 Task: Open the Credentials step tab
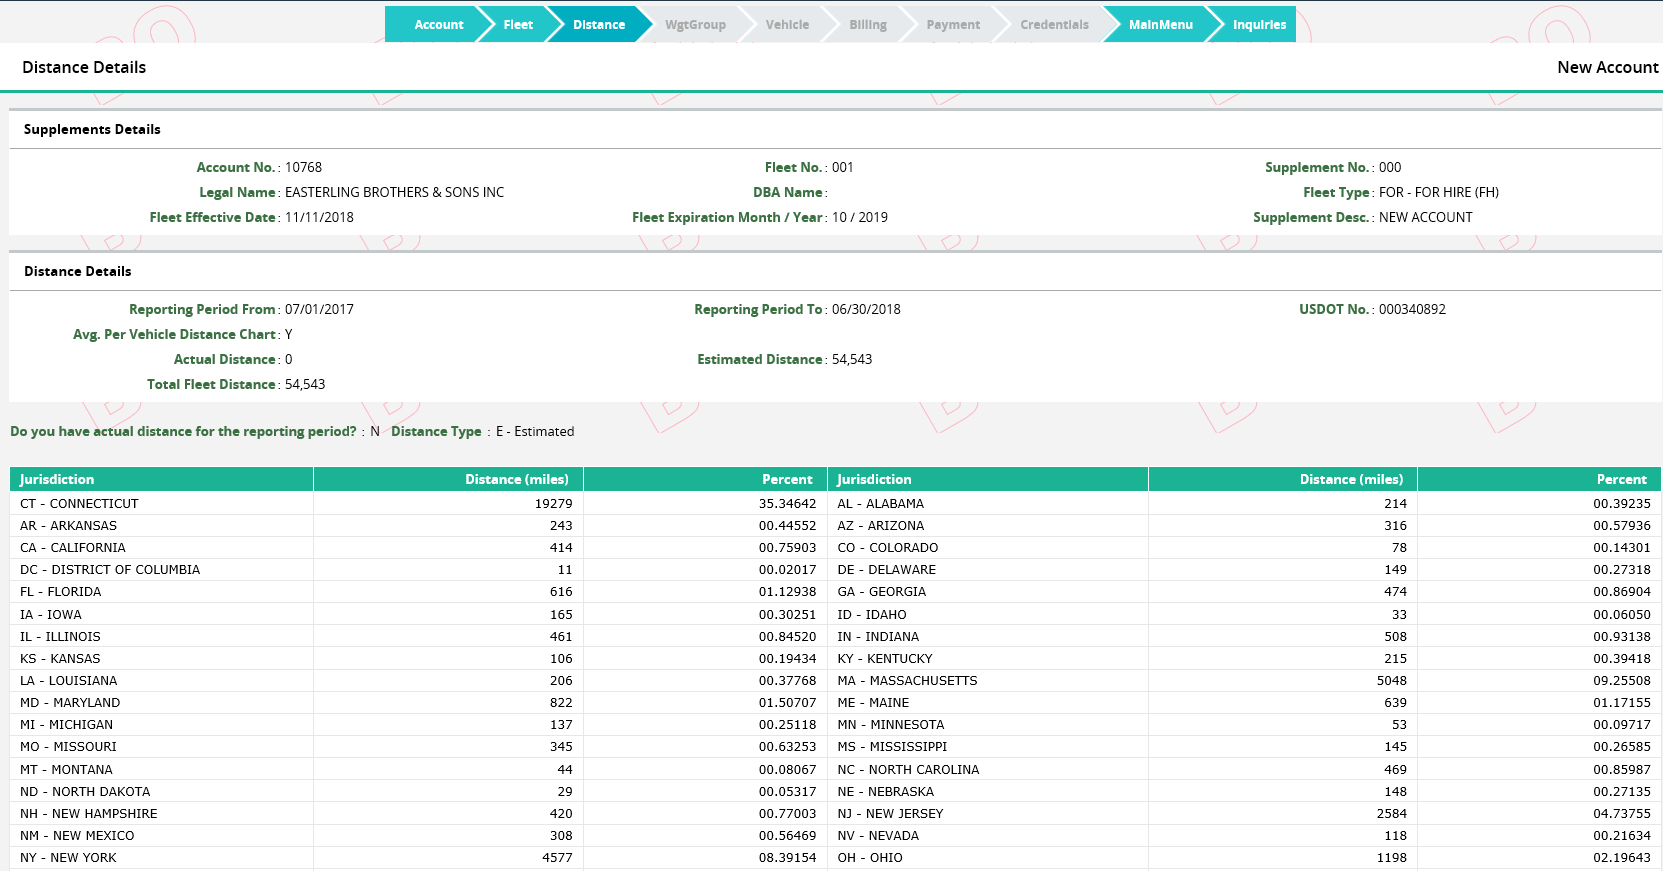tap(1054, 25)
